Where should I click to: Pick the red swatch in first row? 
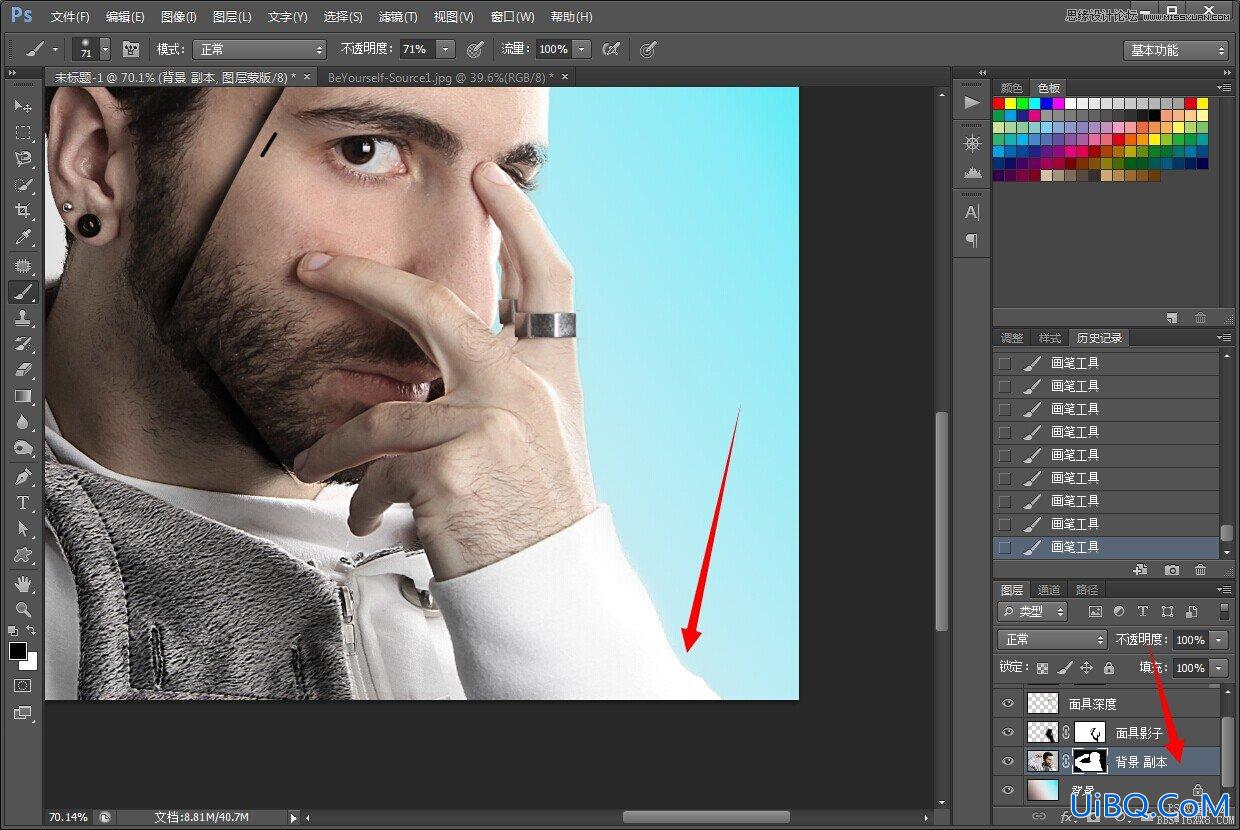point(999,103)
